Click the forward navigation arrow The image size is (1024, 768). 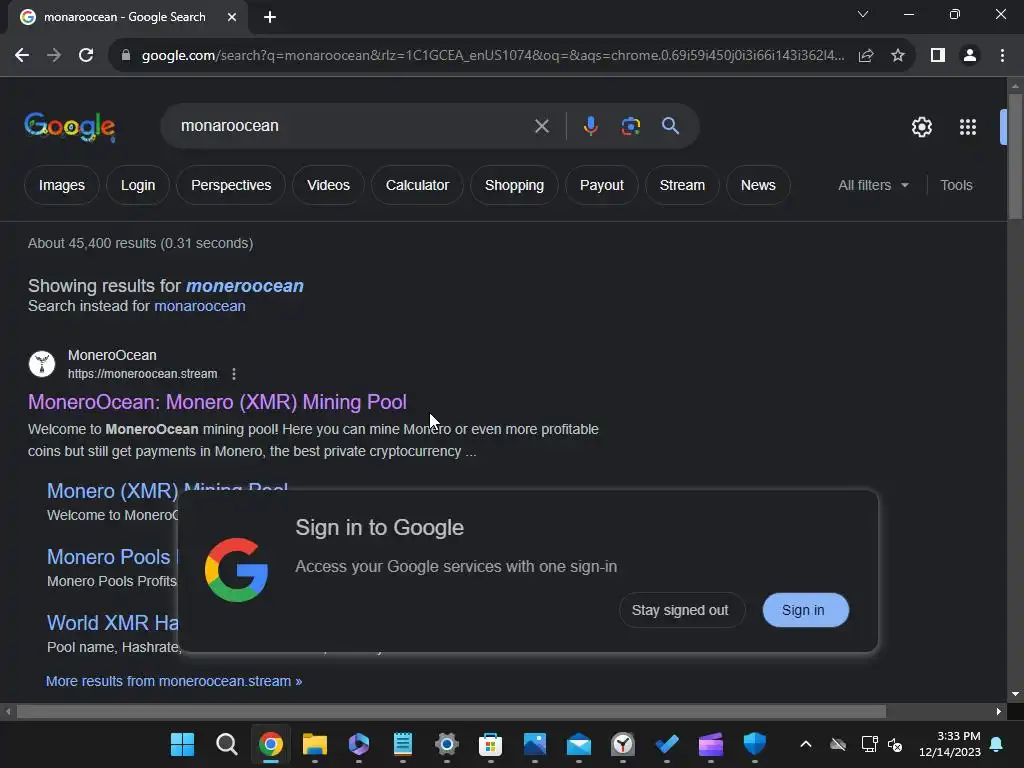[54, 56]
